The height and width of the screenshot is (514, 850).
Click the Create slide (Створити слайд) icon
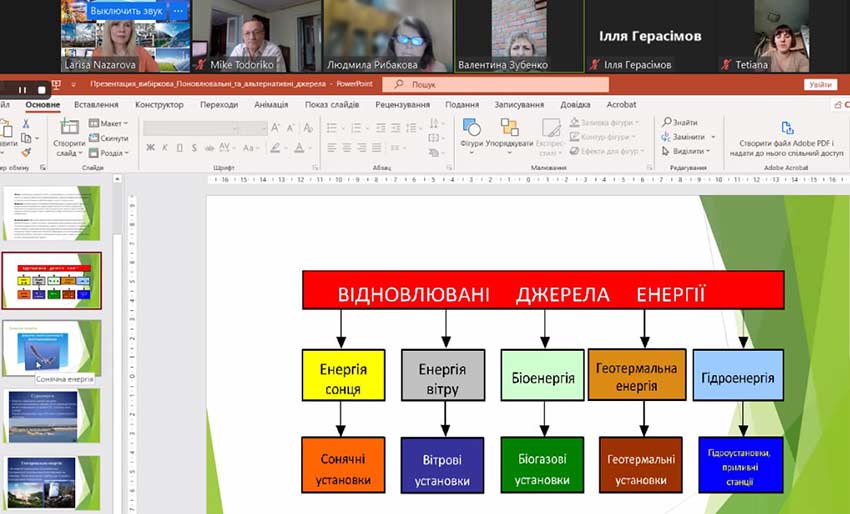point(69,128)
